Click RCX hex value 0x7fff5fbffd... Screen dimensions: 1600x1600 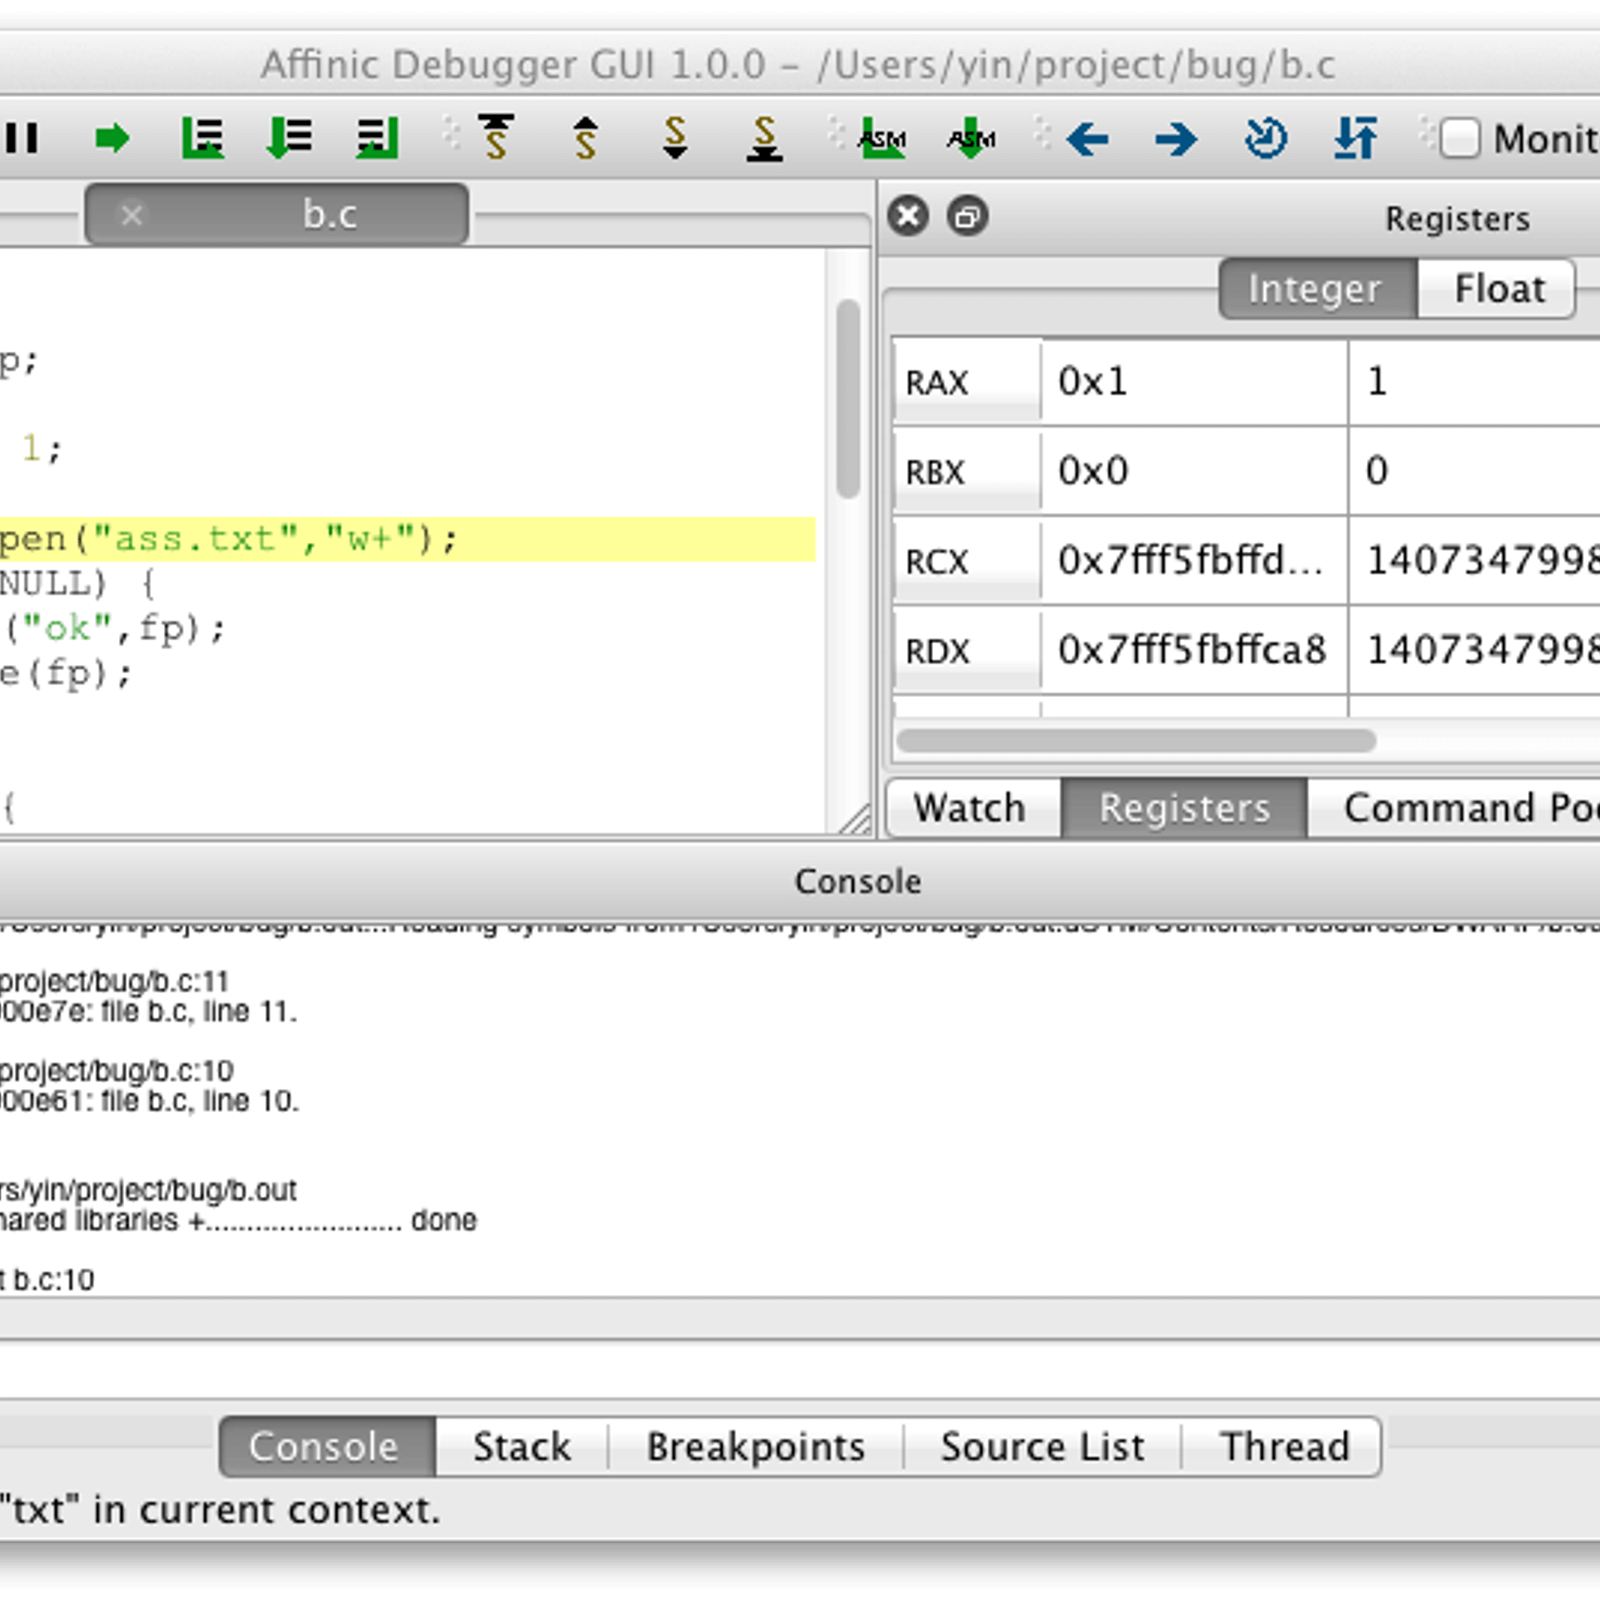pyautogui.click(x=1194, y=561)
